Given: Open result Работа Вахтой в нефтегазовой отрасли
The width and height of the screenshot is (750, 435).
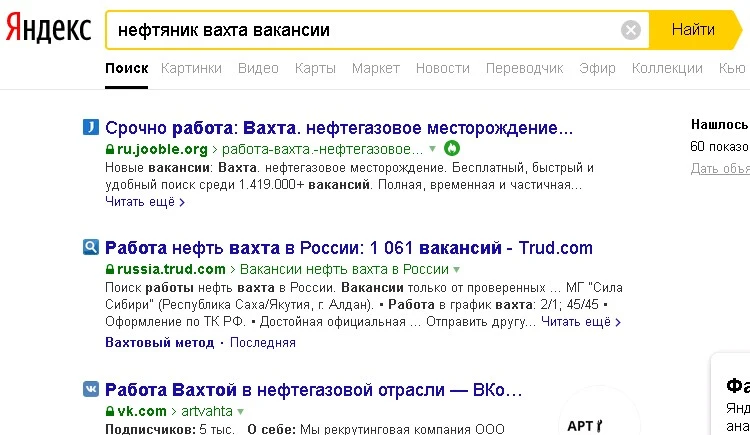Looking at the screenshot, I should pos(313,390).
